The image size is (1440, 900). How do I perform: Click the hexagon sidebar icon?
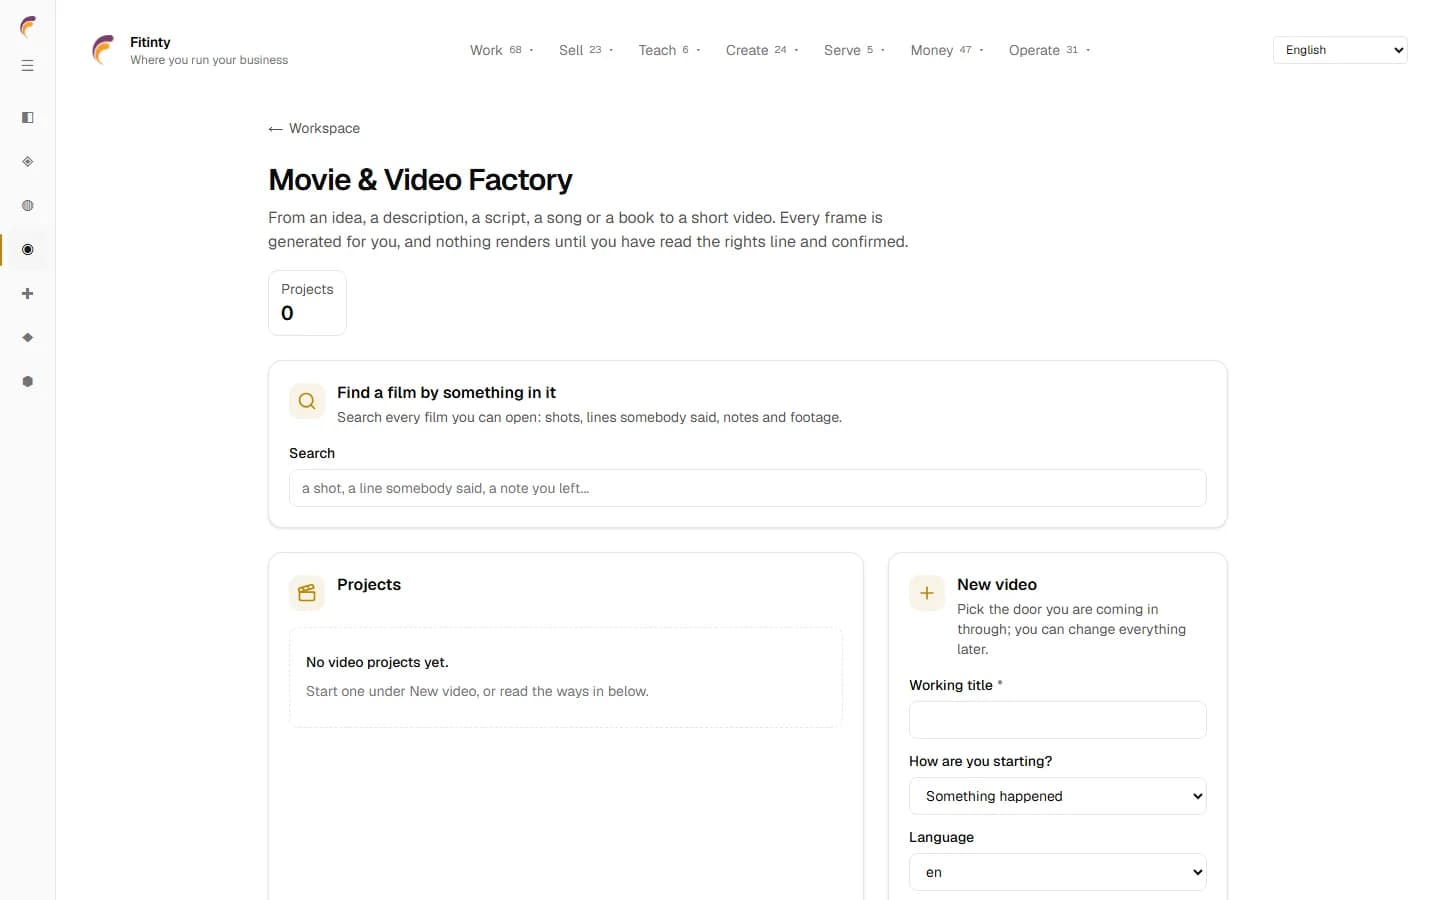point(28,382)
